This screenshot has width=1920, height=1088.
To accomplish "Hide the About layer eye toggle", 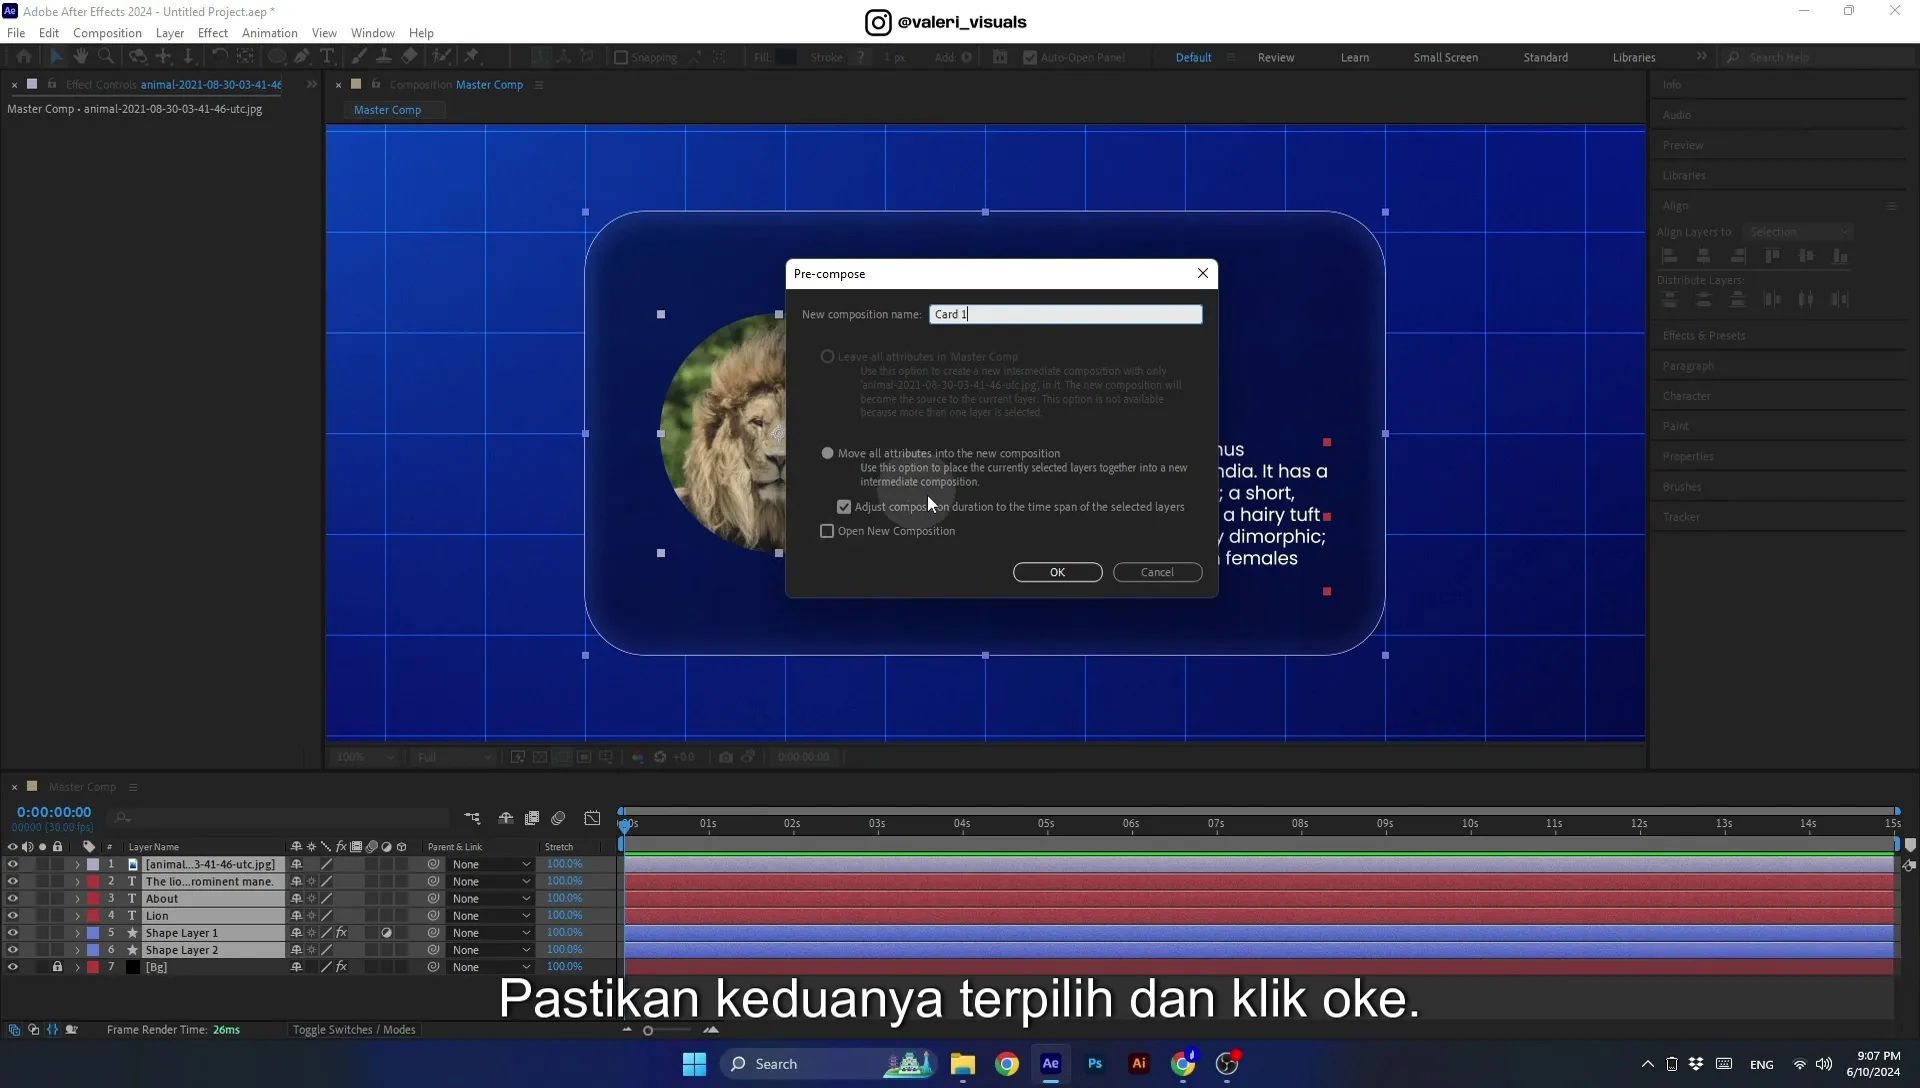I will point(12,899).
